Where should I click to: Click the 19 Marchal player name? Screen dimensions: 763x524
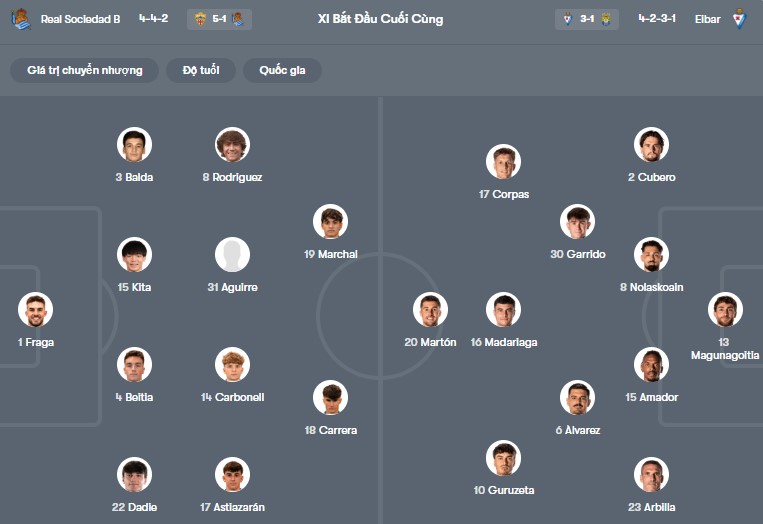tap(330, 254)
